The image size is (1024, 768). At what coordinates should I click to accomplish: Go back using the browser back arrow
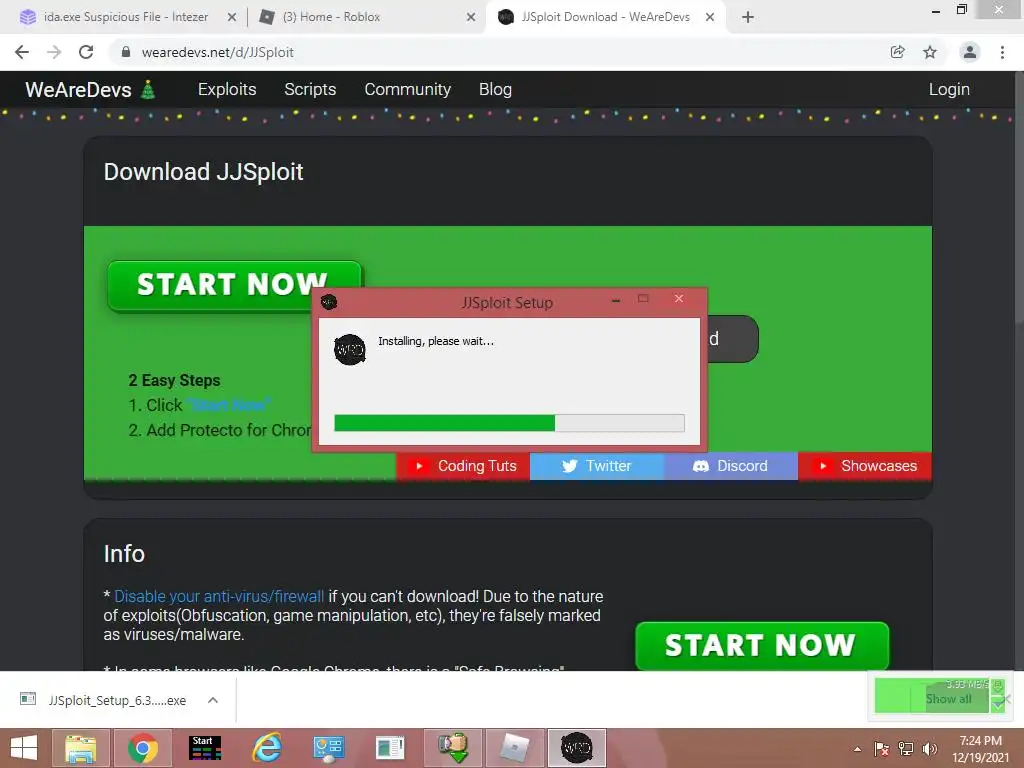coord(22,52)
